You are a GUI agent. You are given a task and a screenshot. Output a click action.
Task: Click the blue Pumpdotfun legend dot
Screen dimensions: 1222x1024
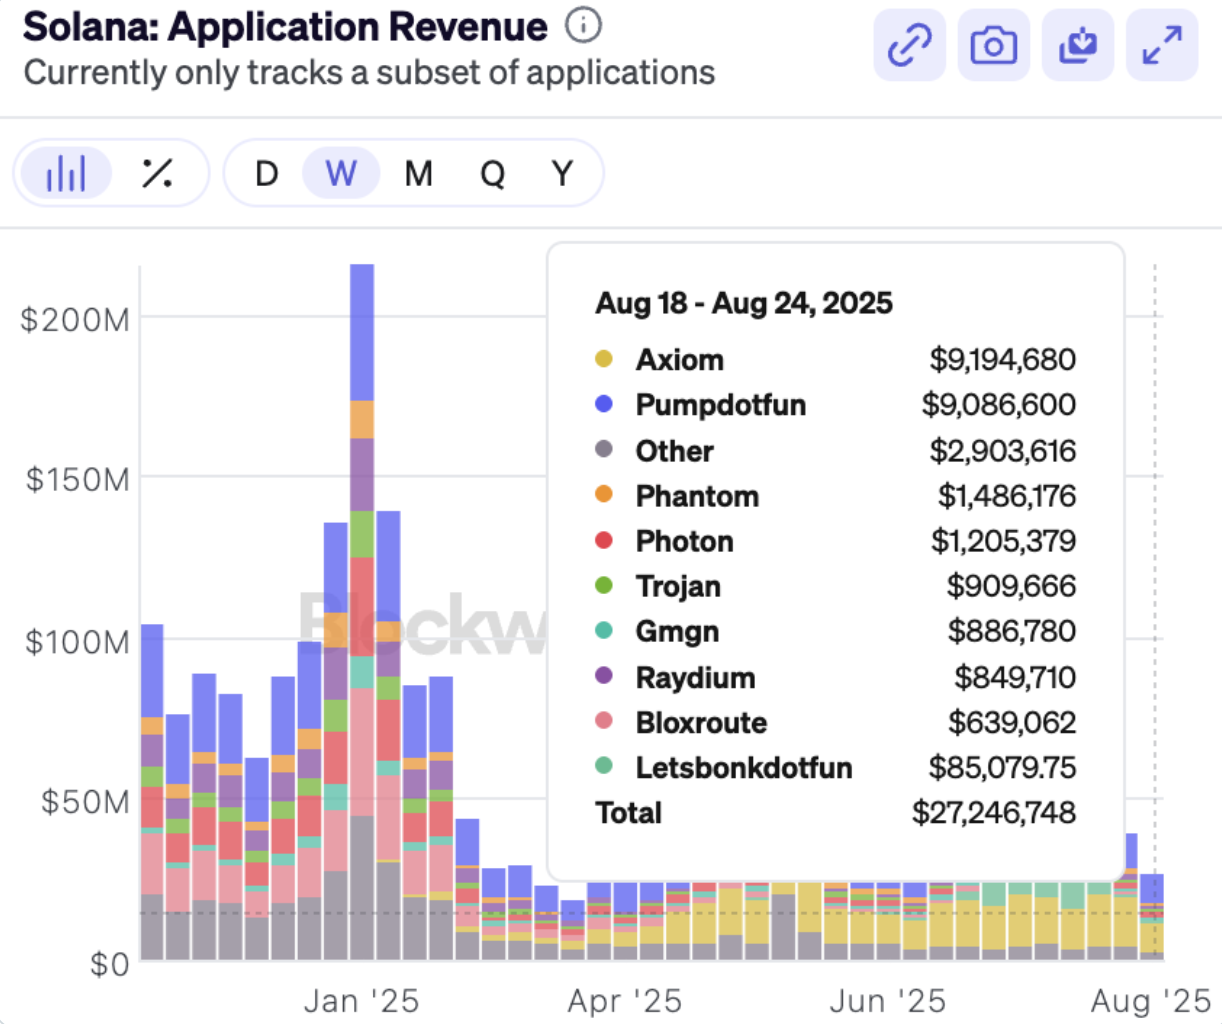604,404
